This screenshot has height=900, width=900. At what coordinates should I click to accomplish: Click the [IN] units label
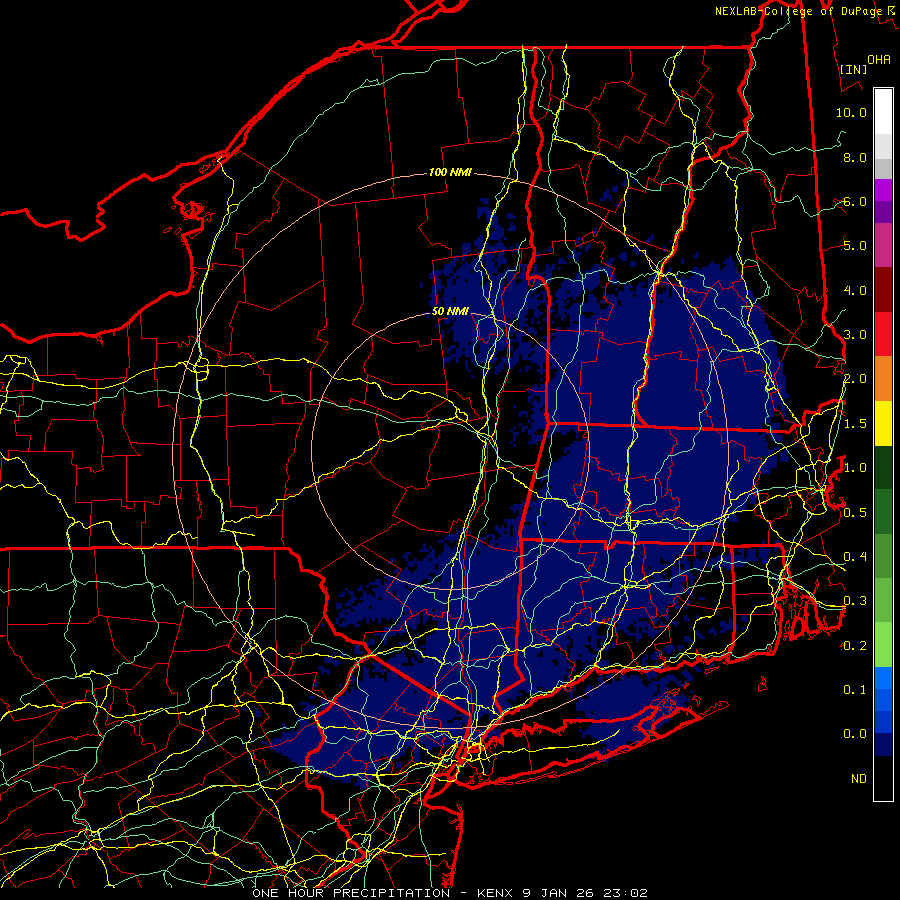[x=853, y=69]
